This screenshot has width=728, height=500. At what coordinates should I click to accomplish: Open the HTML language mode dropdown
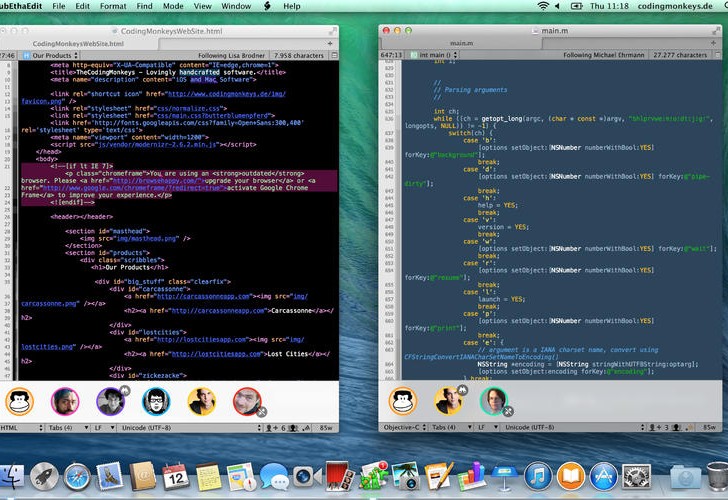(21, 427)
